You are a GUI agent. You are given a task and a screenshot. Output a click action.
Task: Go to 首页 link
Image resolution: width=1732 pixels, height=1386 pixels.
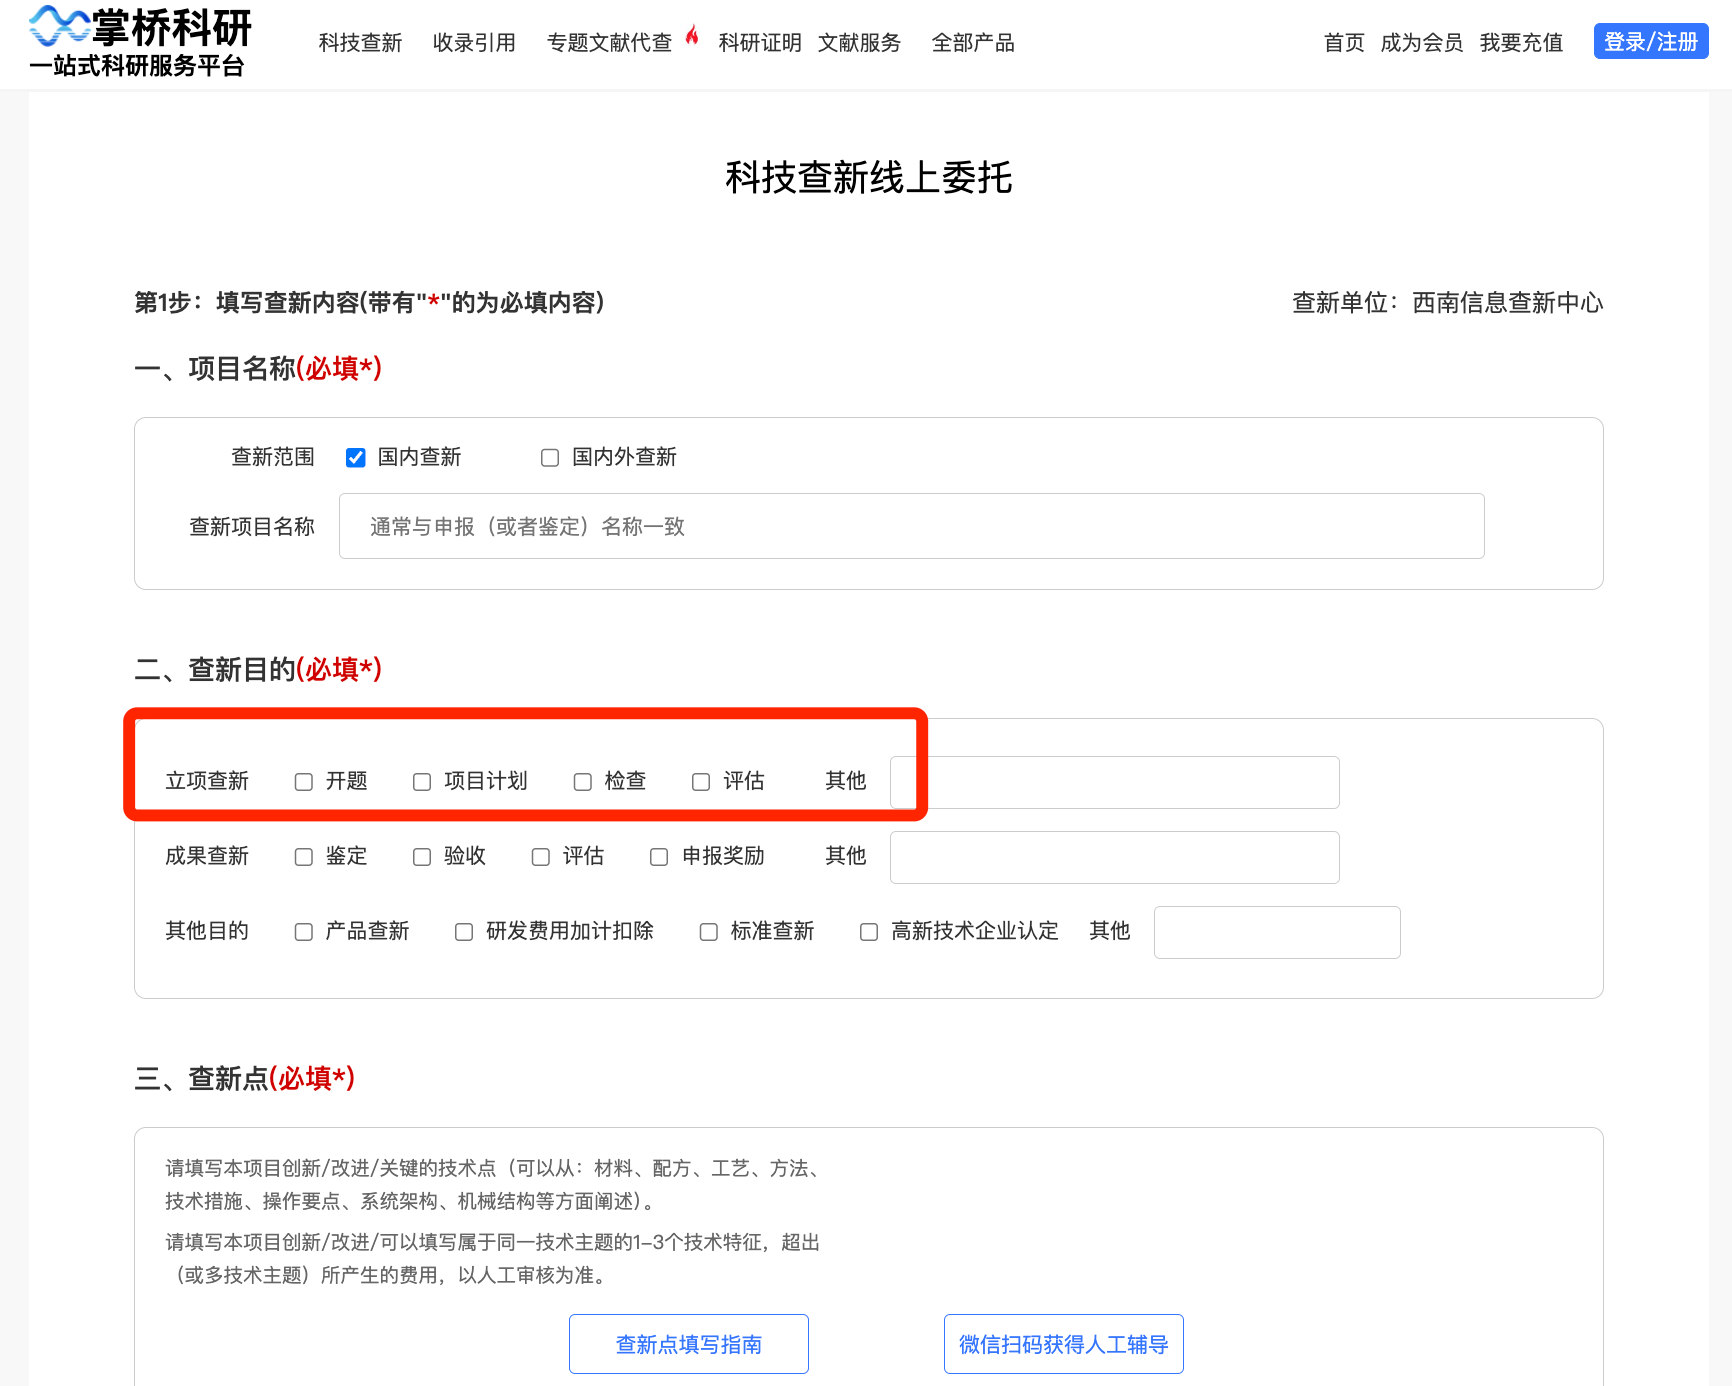pyautogui.click(x=1344, y=43)
